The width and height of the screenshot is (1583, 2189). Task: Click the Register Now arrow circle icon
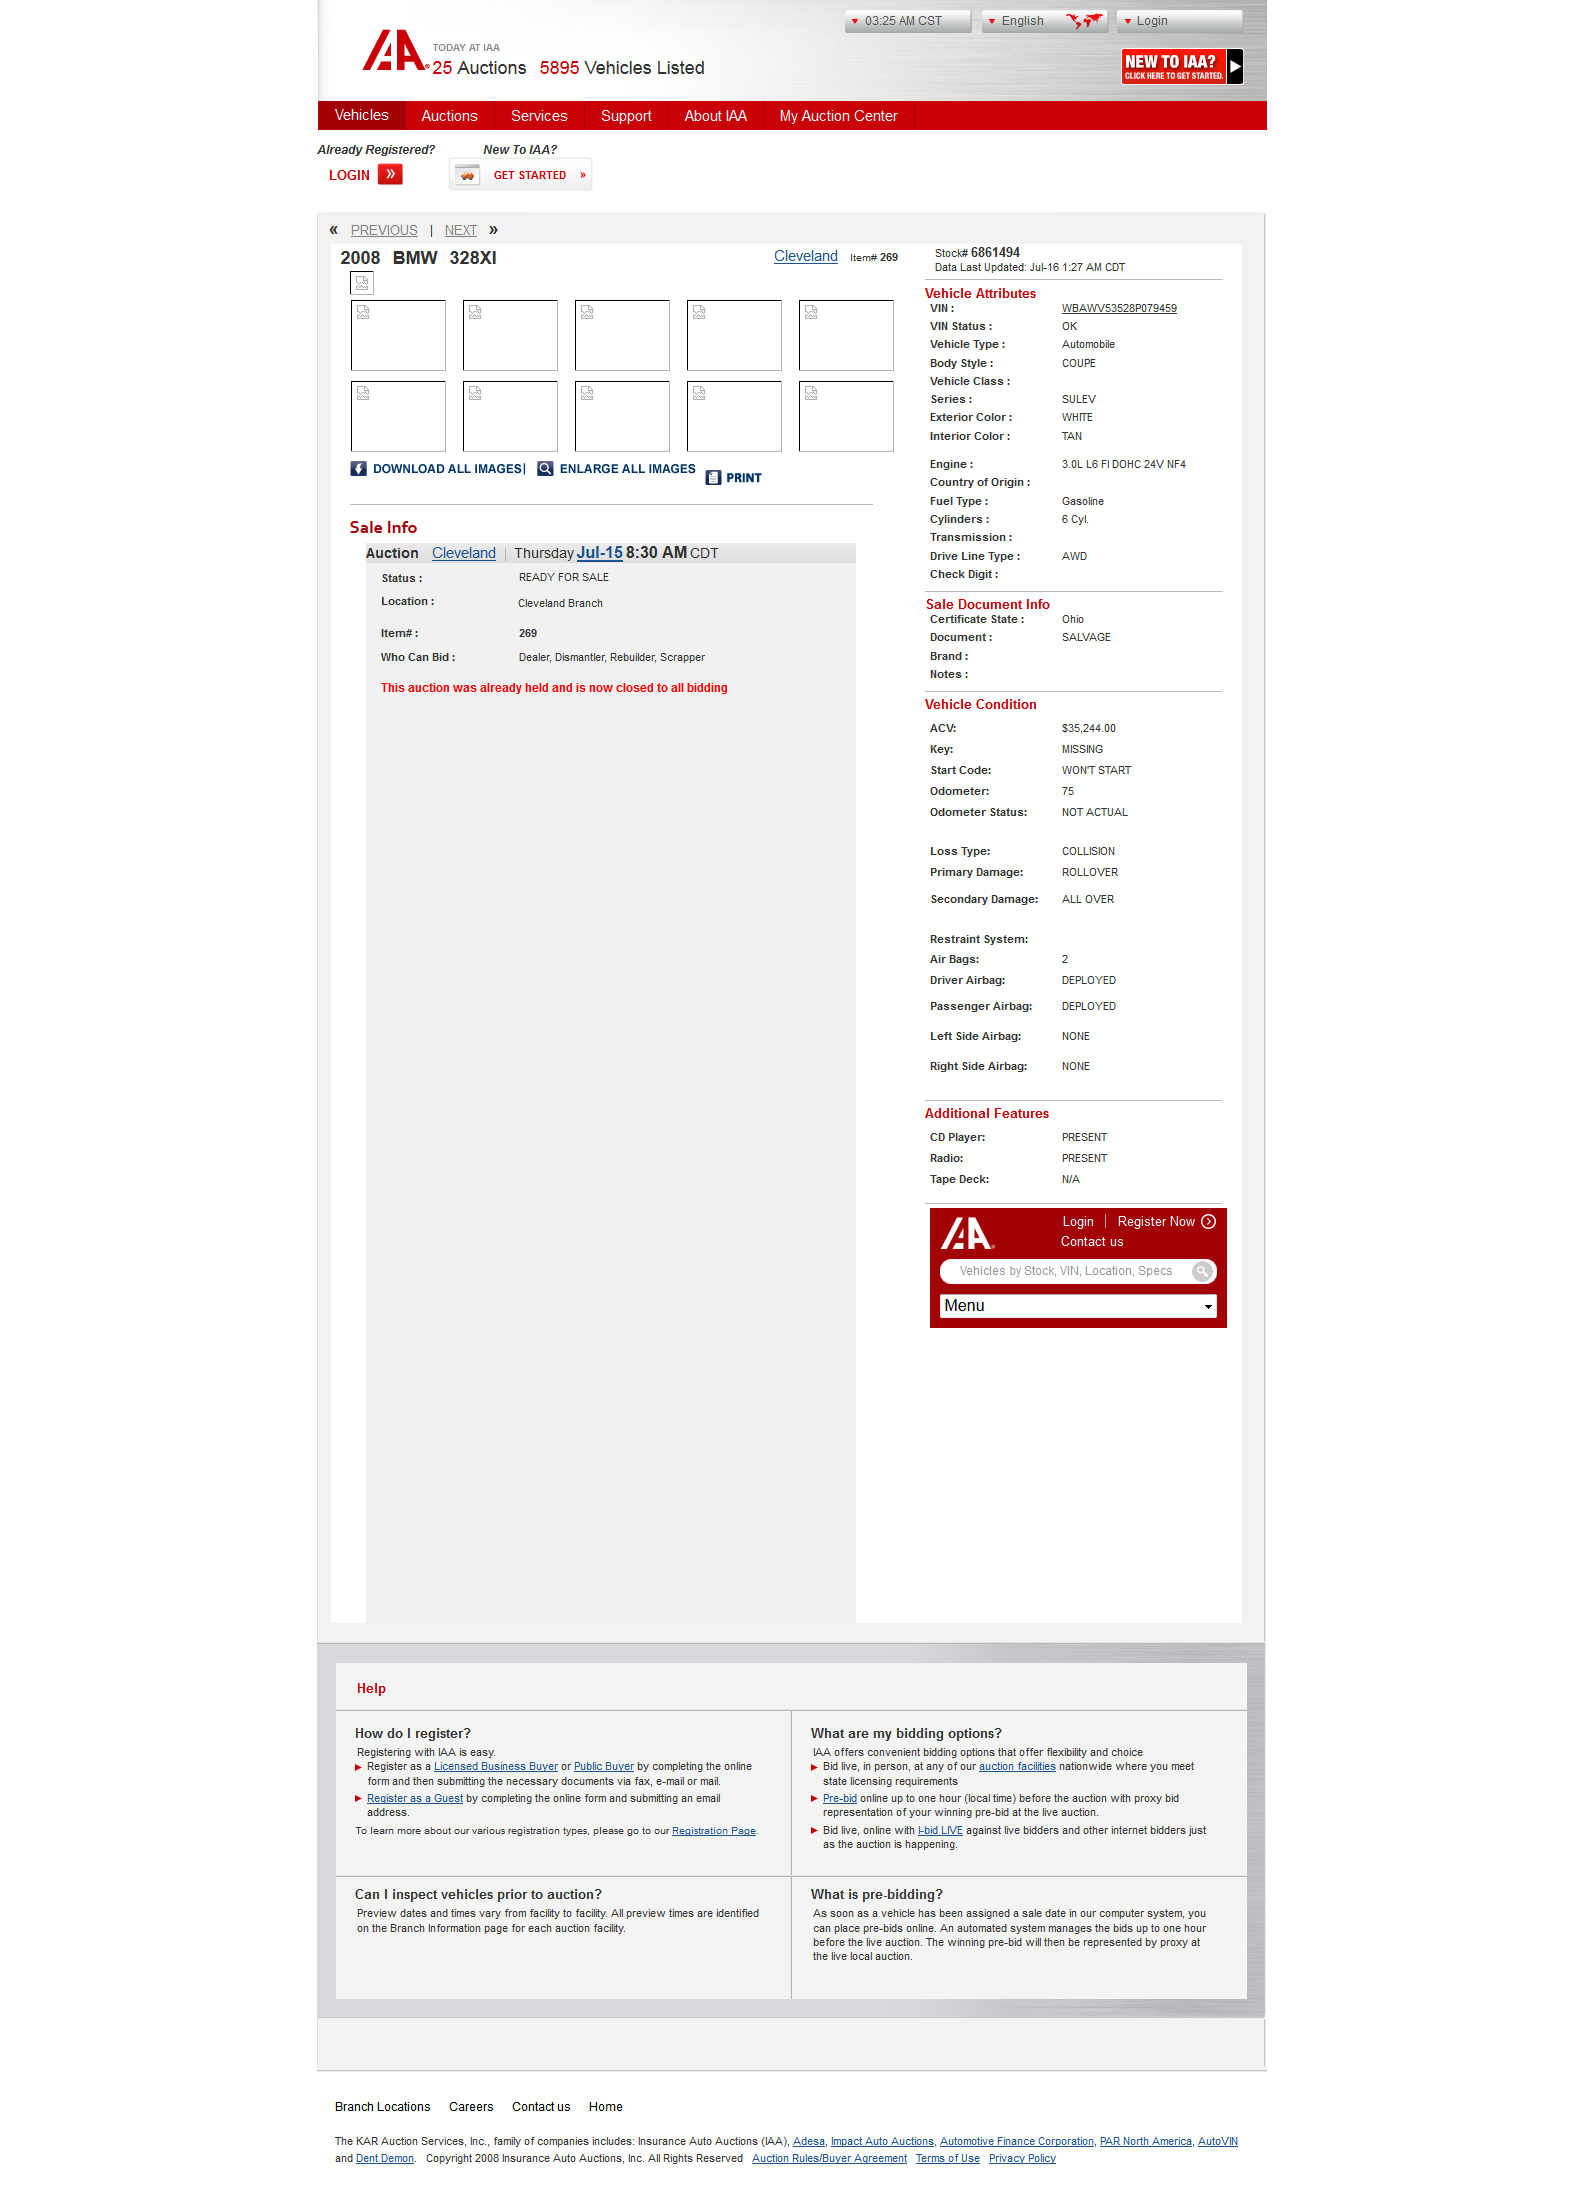1209,1221
